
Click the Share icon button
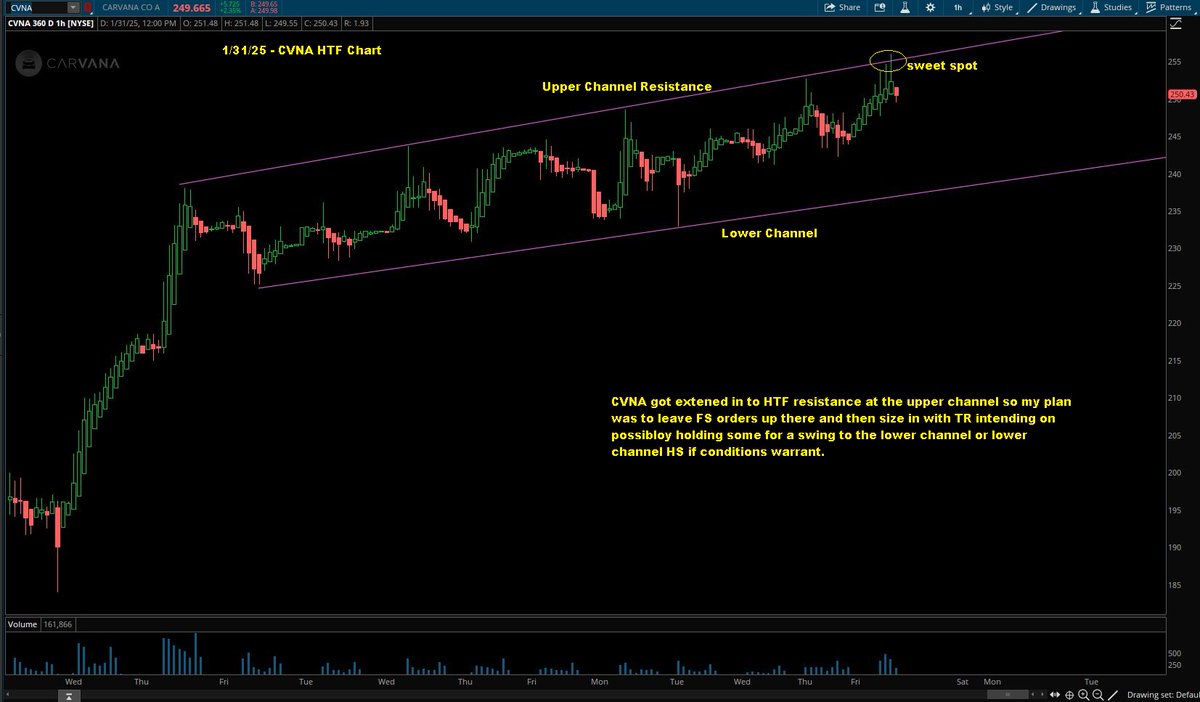(x=841, y=7)
